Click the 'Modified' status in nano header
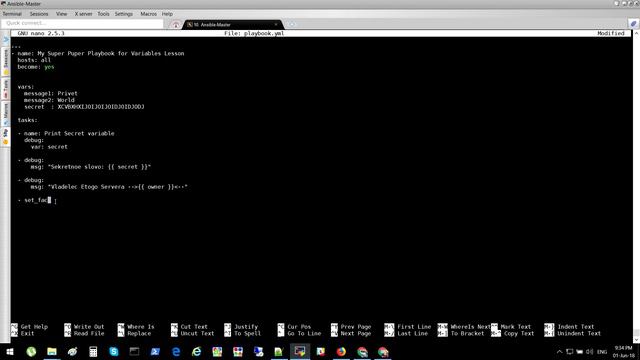The height and width of the screenshot is (360, 640). 611,33
